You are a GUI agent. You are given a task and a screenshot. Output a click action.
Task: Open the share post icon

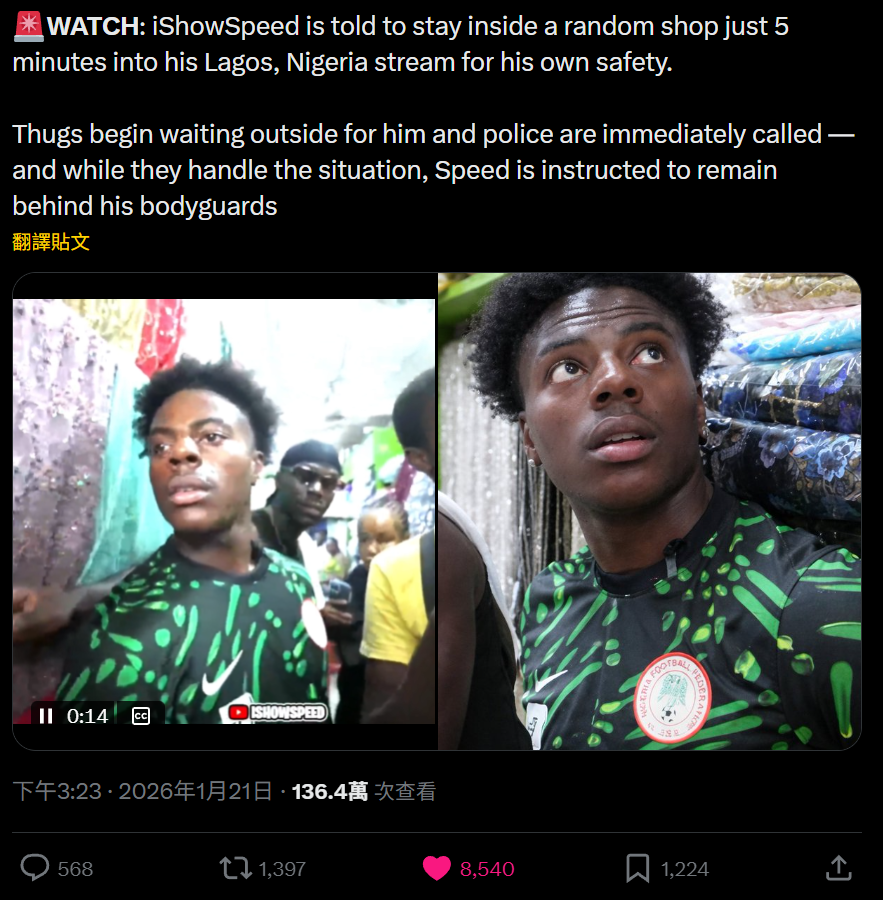838,868
